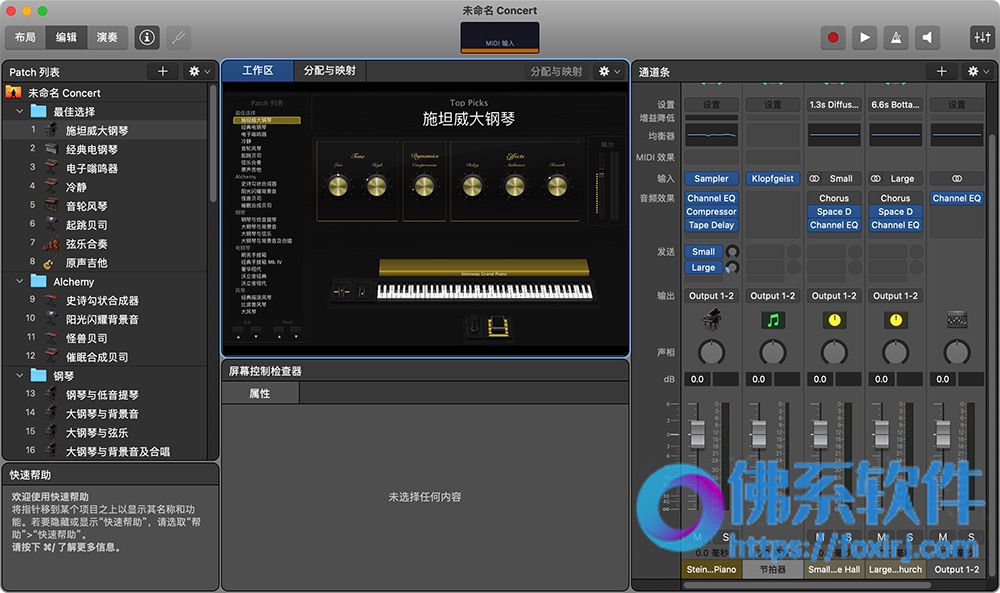Open the mixer sliders icon at top right

pyautogui.click(x=982, y=38)
